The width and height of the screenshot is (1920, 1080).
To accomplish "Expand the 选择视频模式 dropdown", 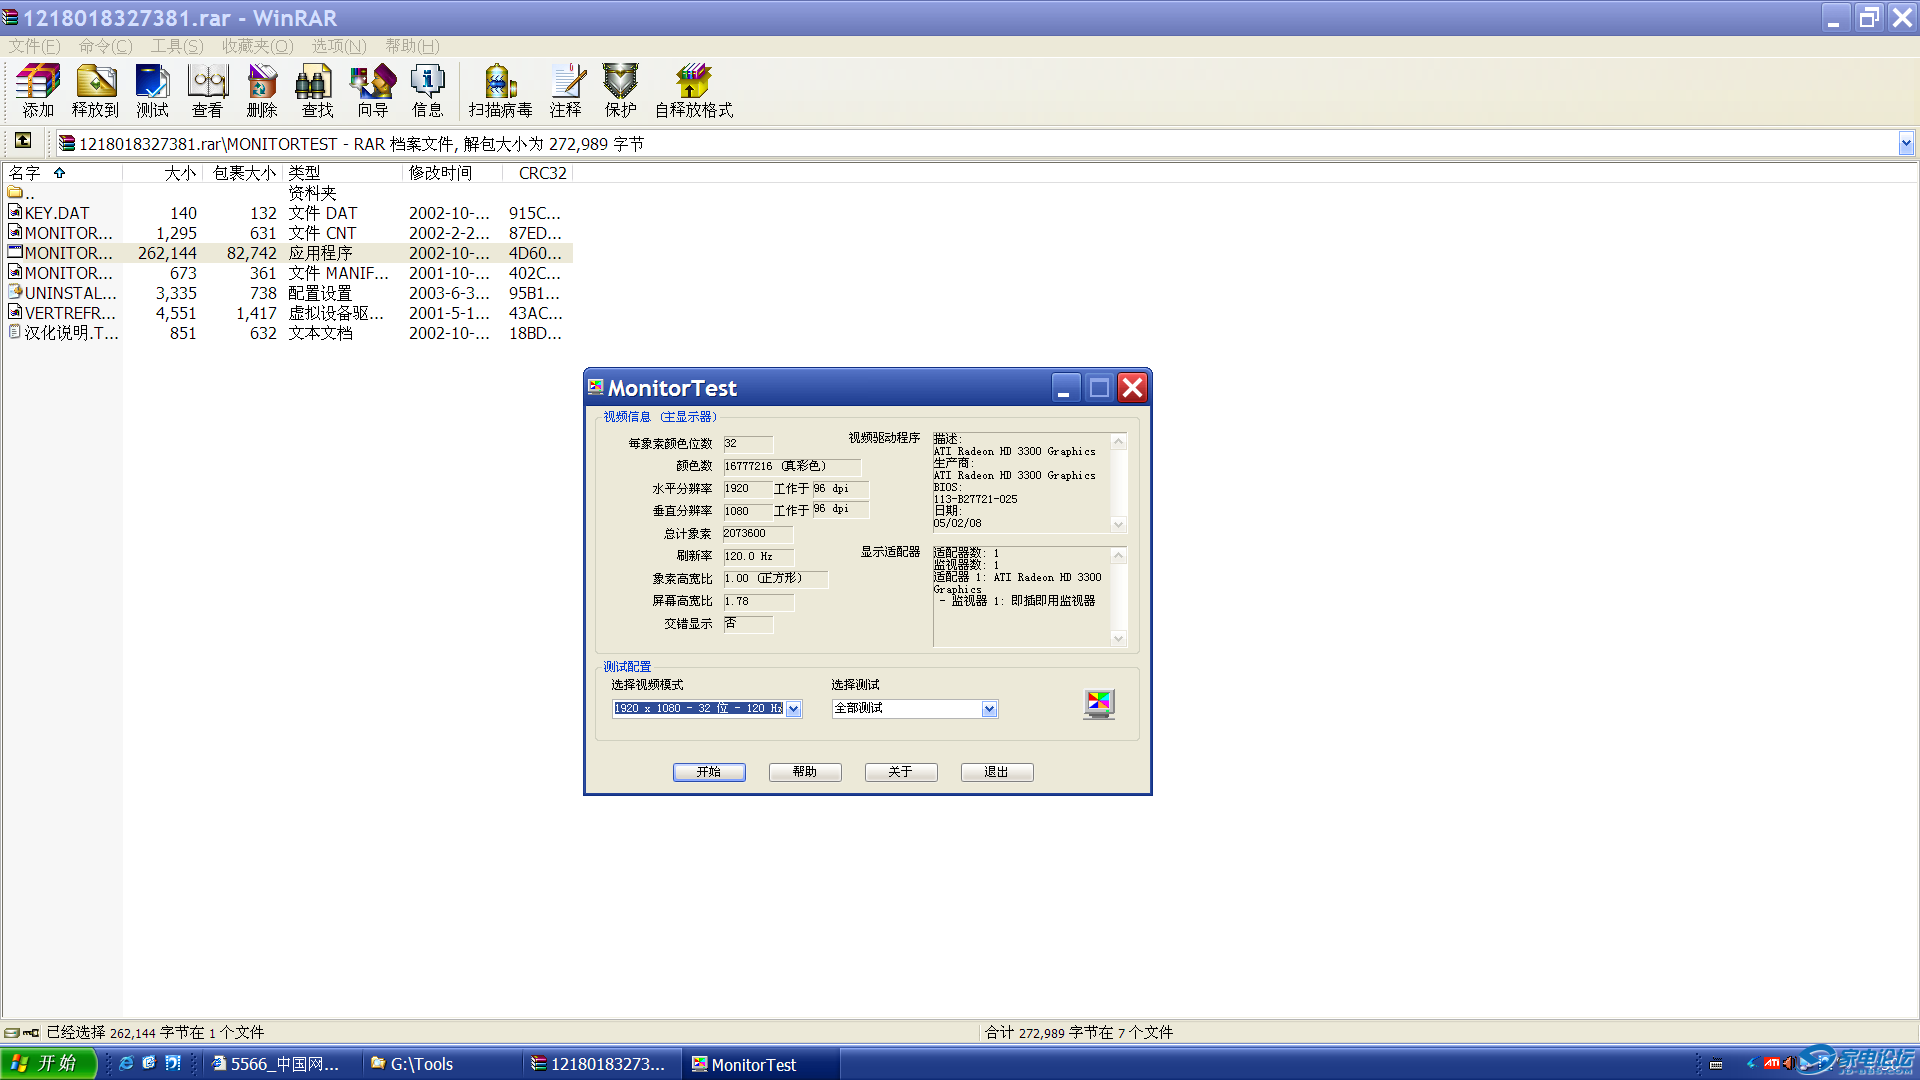I will tap(794, 709).
